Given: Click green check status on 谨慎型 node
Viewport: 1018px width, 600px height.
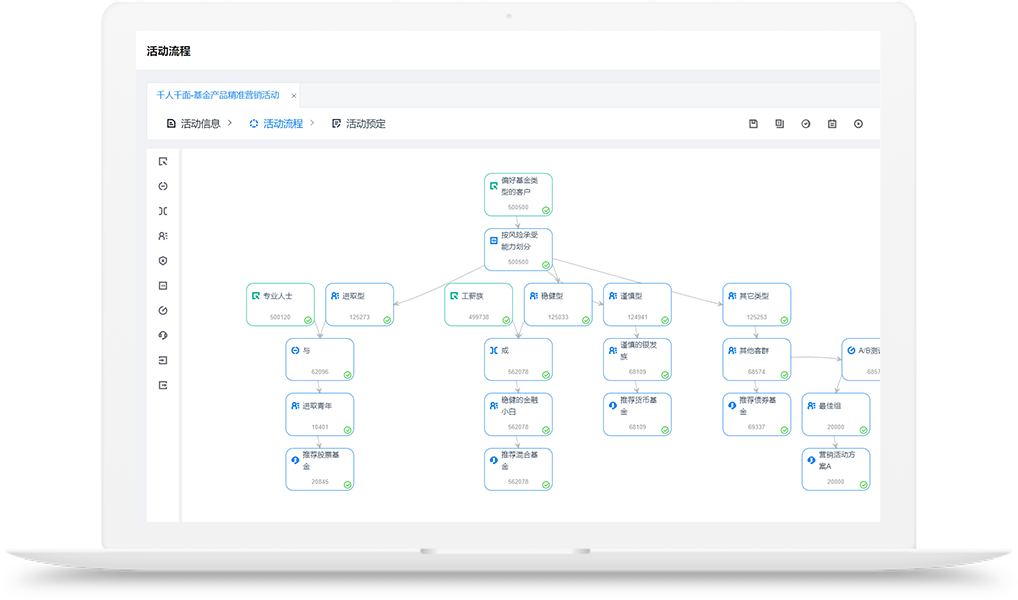Looking at the screenshot, I should pyautogui.click(x=665, y=320).
